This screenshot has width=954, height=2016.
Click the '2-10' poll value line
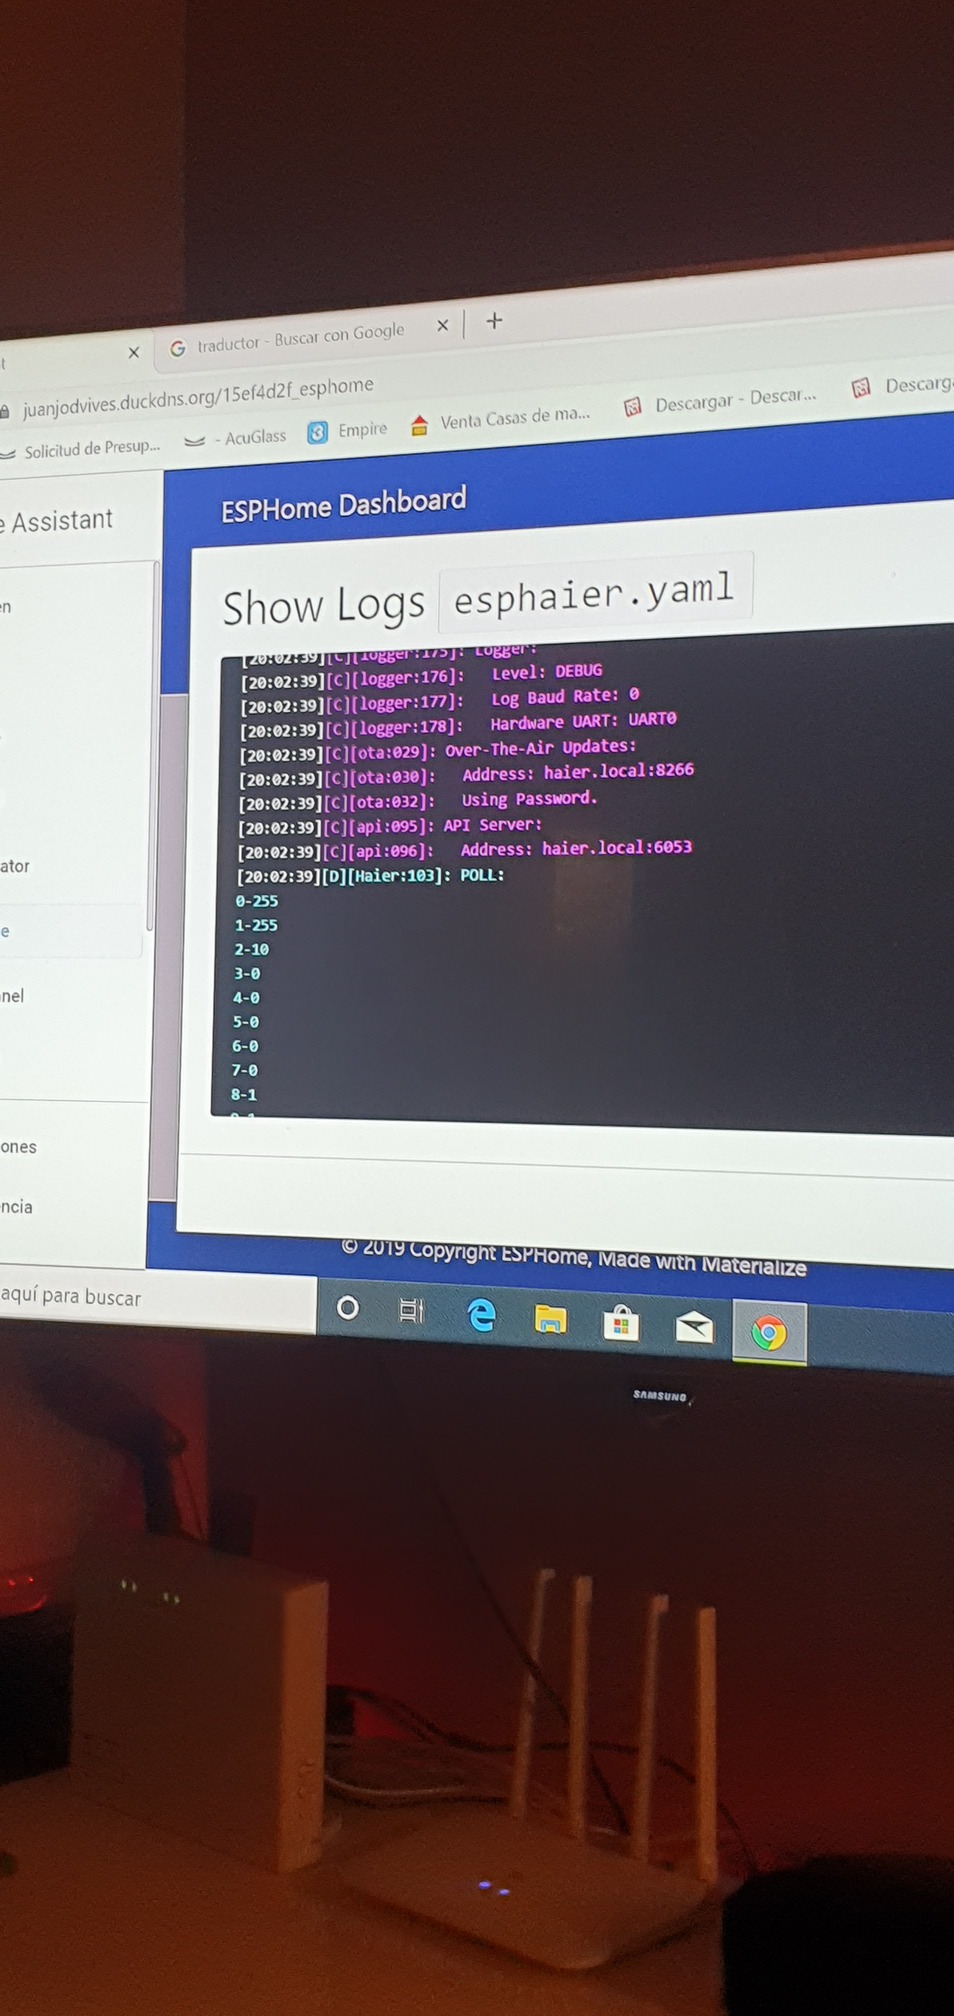coord(251,949)
